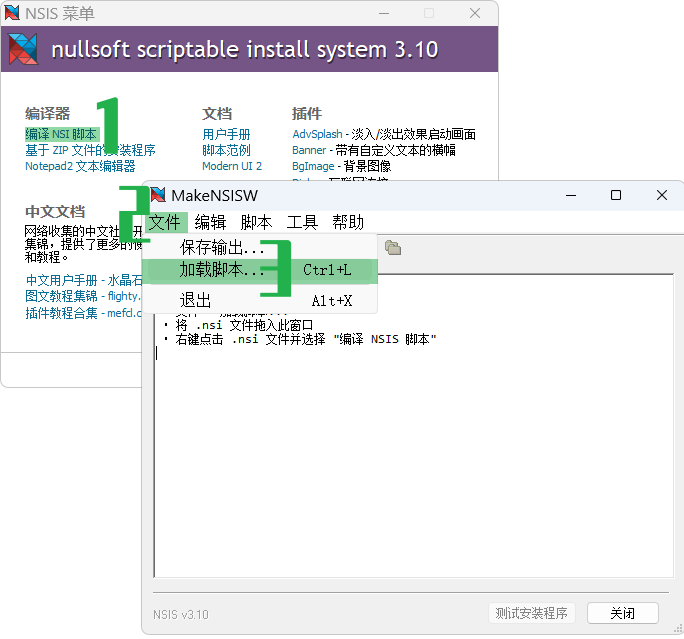Choose 保存输出... from the file menu
The height and width of the screenshot is (639, 684).
tap(260, 248)
